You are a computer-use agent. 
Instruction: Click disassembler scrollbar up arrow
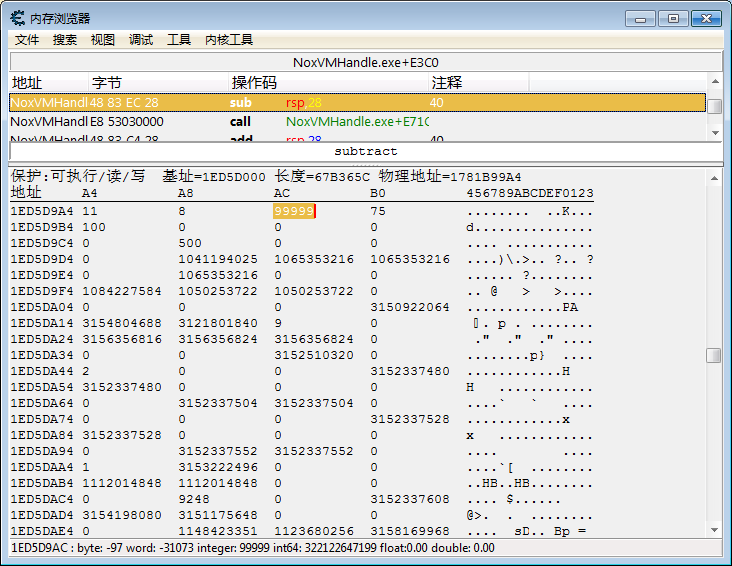tap(715, 81)
